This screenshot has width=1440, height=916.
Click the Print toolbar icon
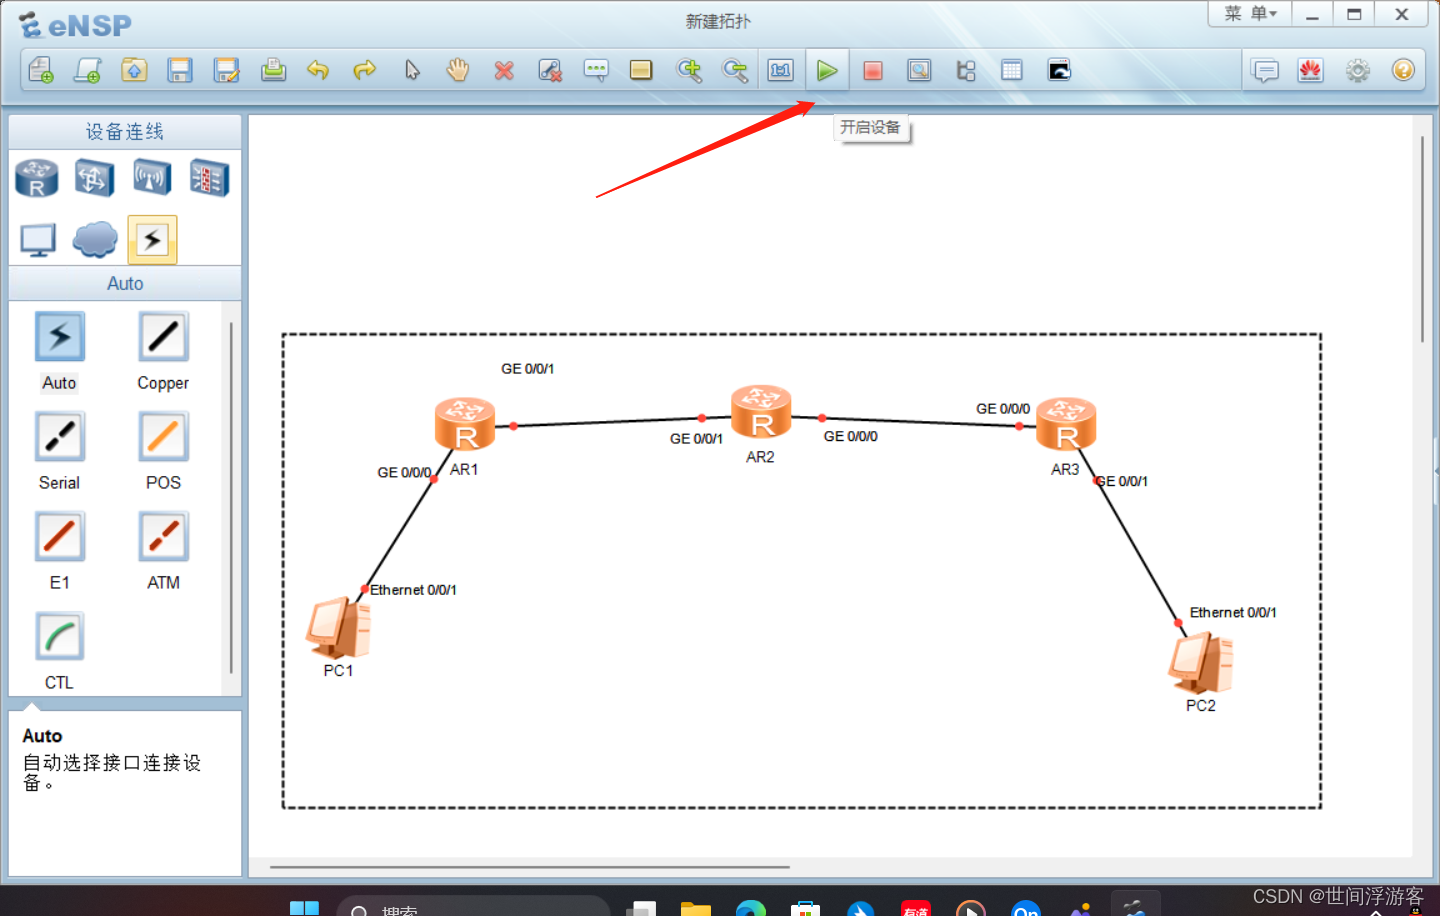(x=273, y=70)
